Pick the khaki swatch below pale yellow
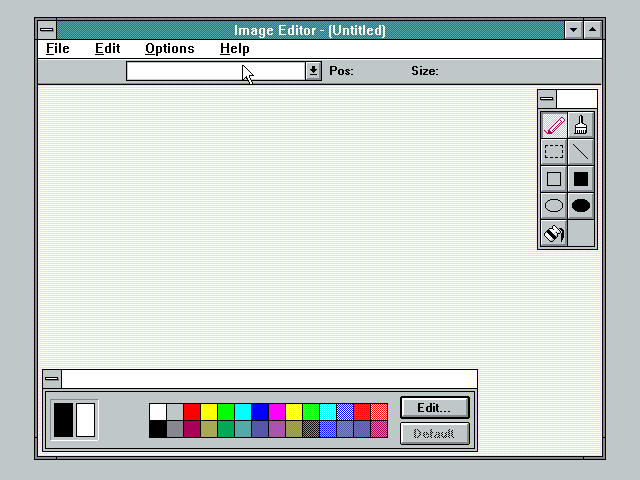The image size is (640, 480). (294, 429)
